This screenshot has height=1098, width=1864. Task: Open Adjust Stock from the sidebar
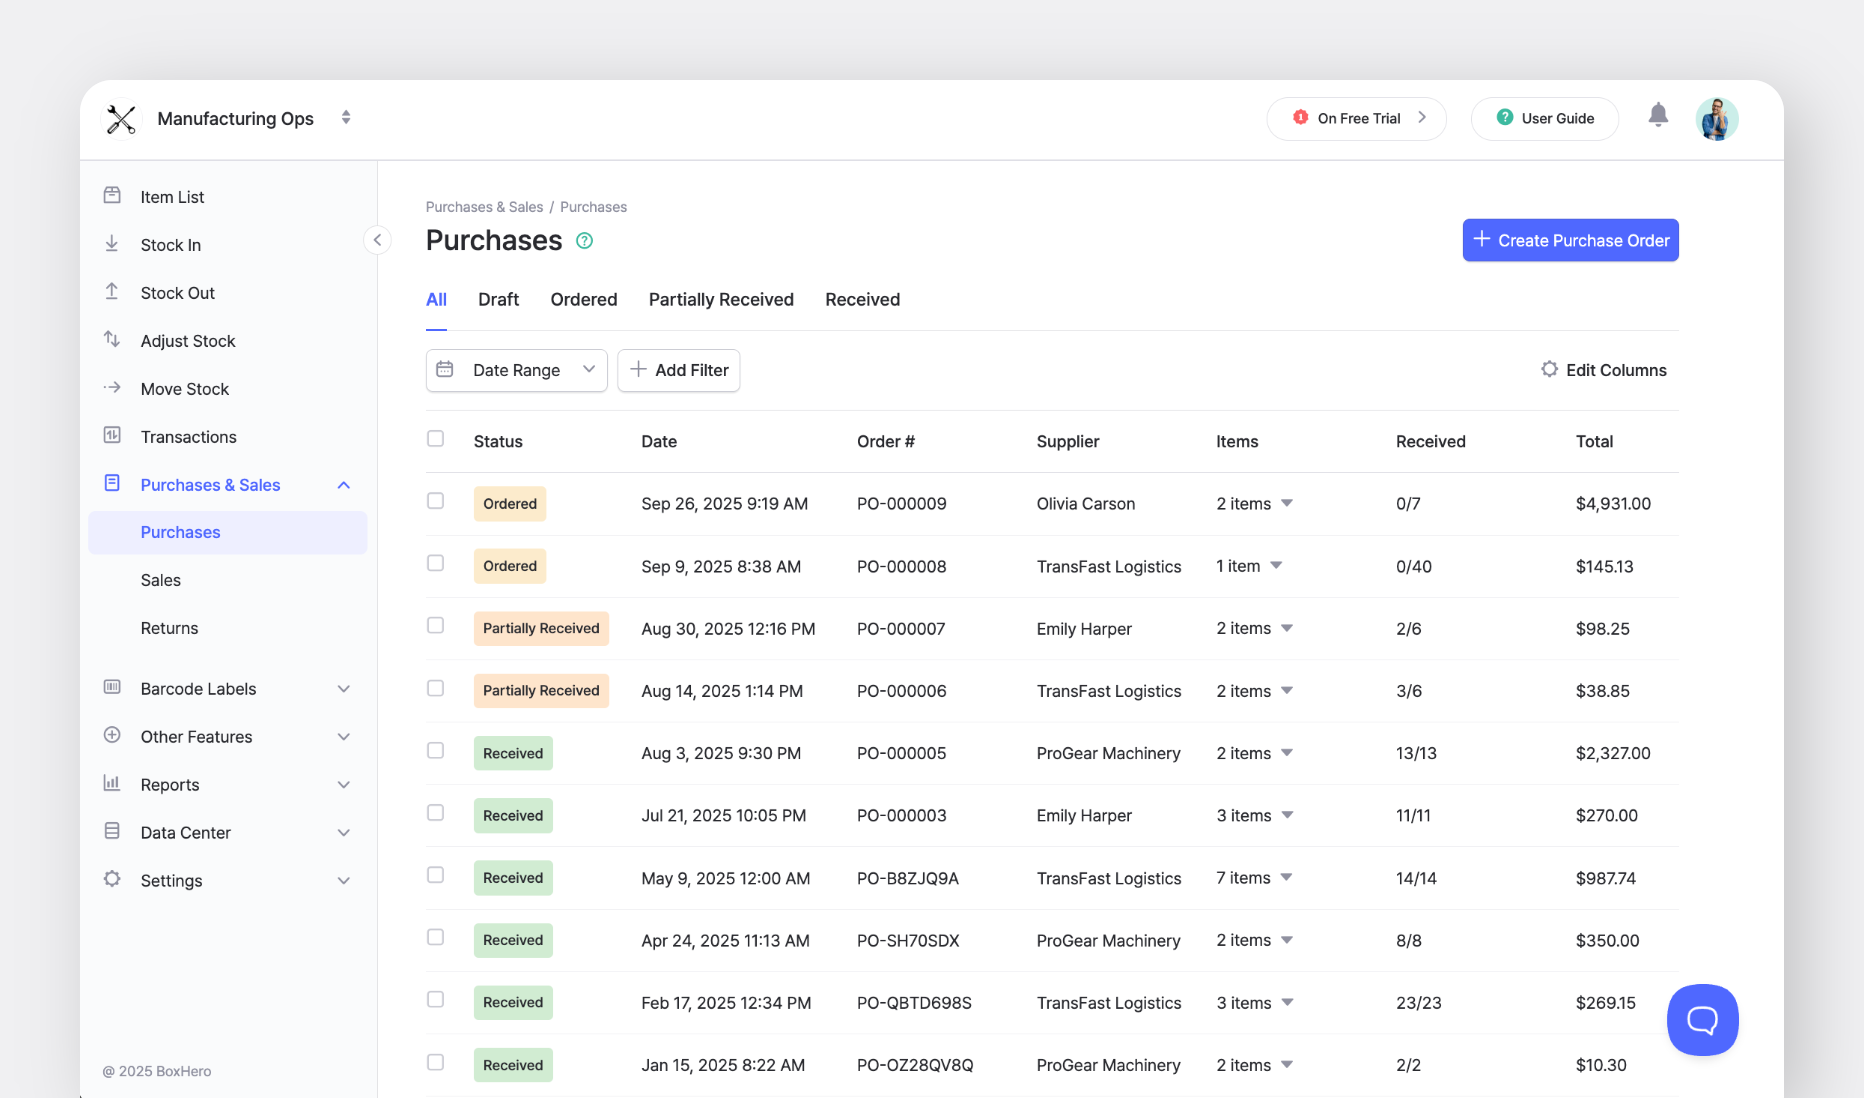[x=113, y=340]
